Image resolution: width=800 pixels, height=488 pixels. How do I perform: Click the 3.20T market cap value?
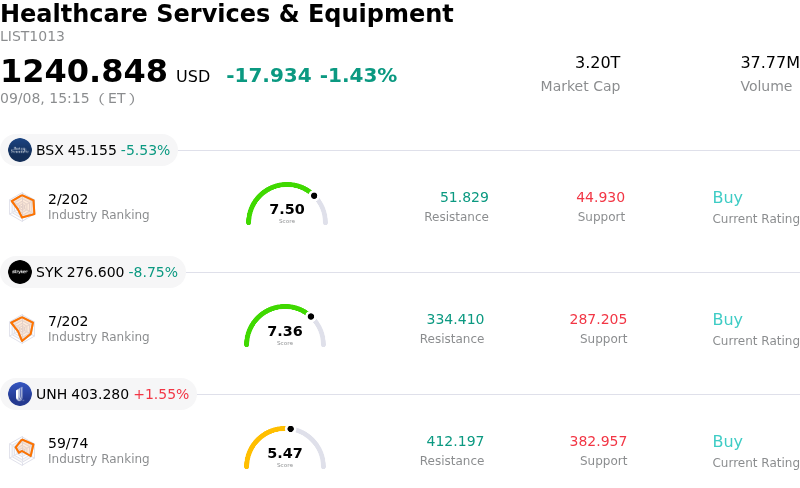[597, 62]
